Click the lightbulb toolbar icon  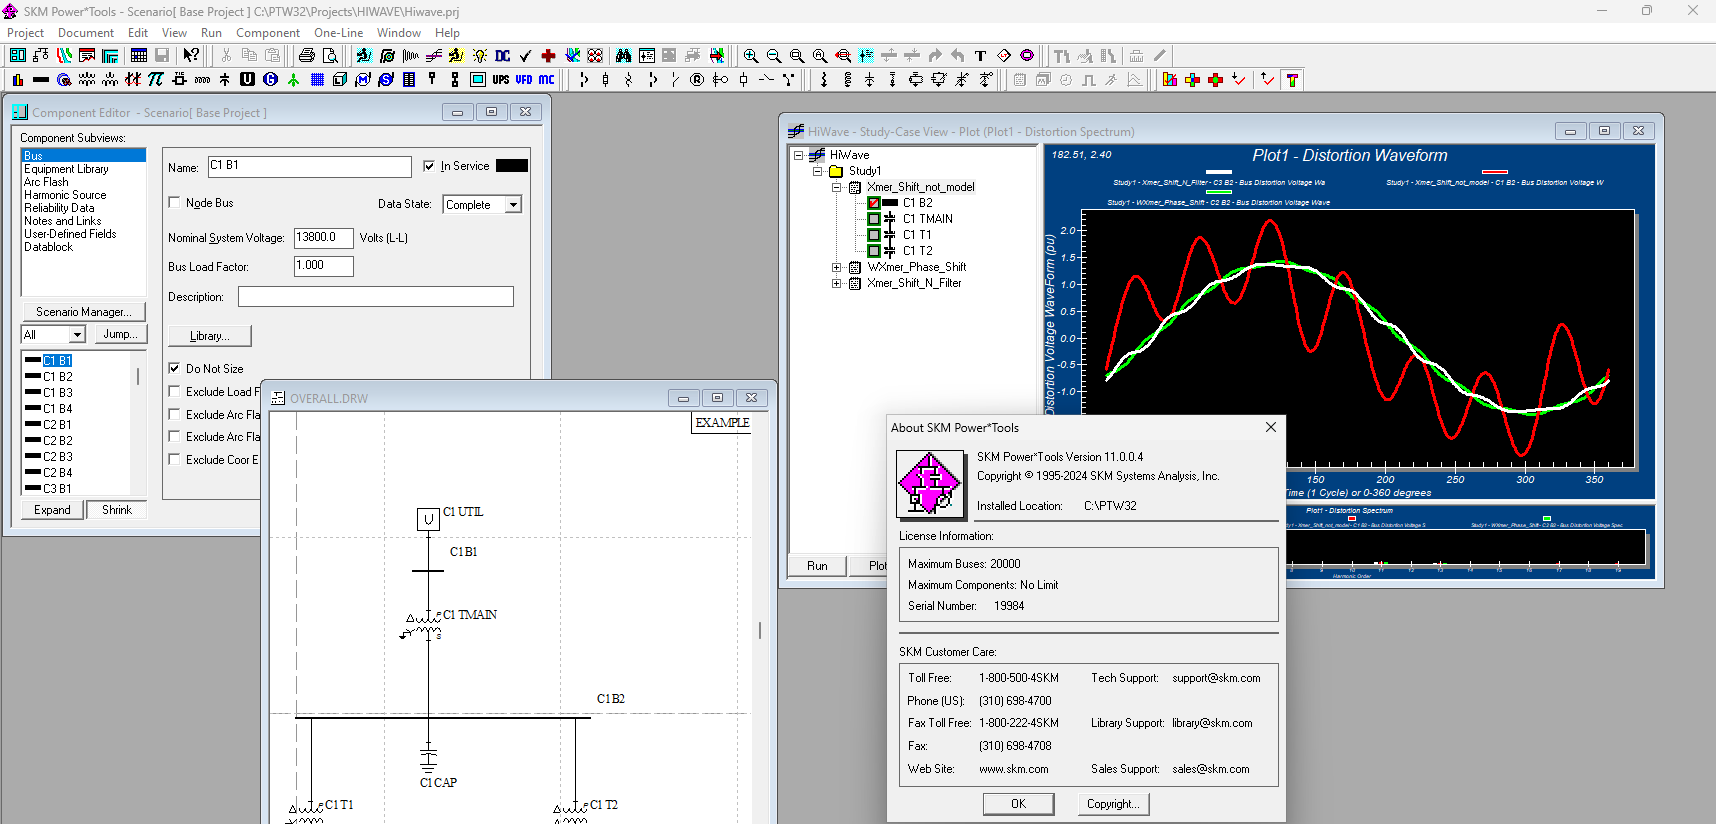480,56
